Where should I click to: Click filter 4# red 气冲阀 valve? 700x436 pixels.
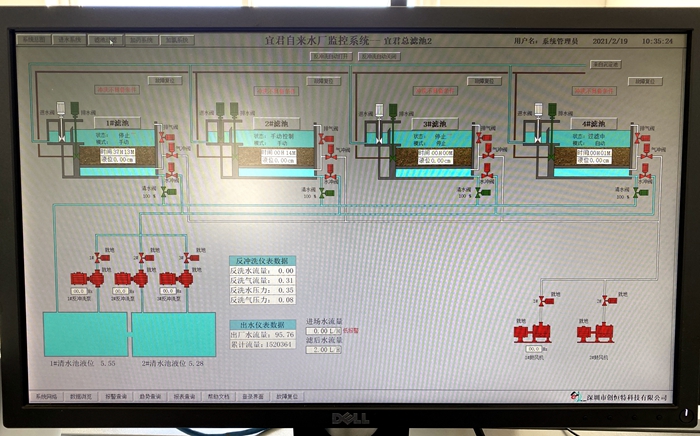click(646, 152)
